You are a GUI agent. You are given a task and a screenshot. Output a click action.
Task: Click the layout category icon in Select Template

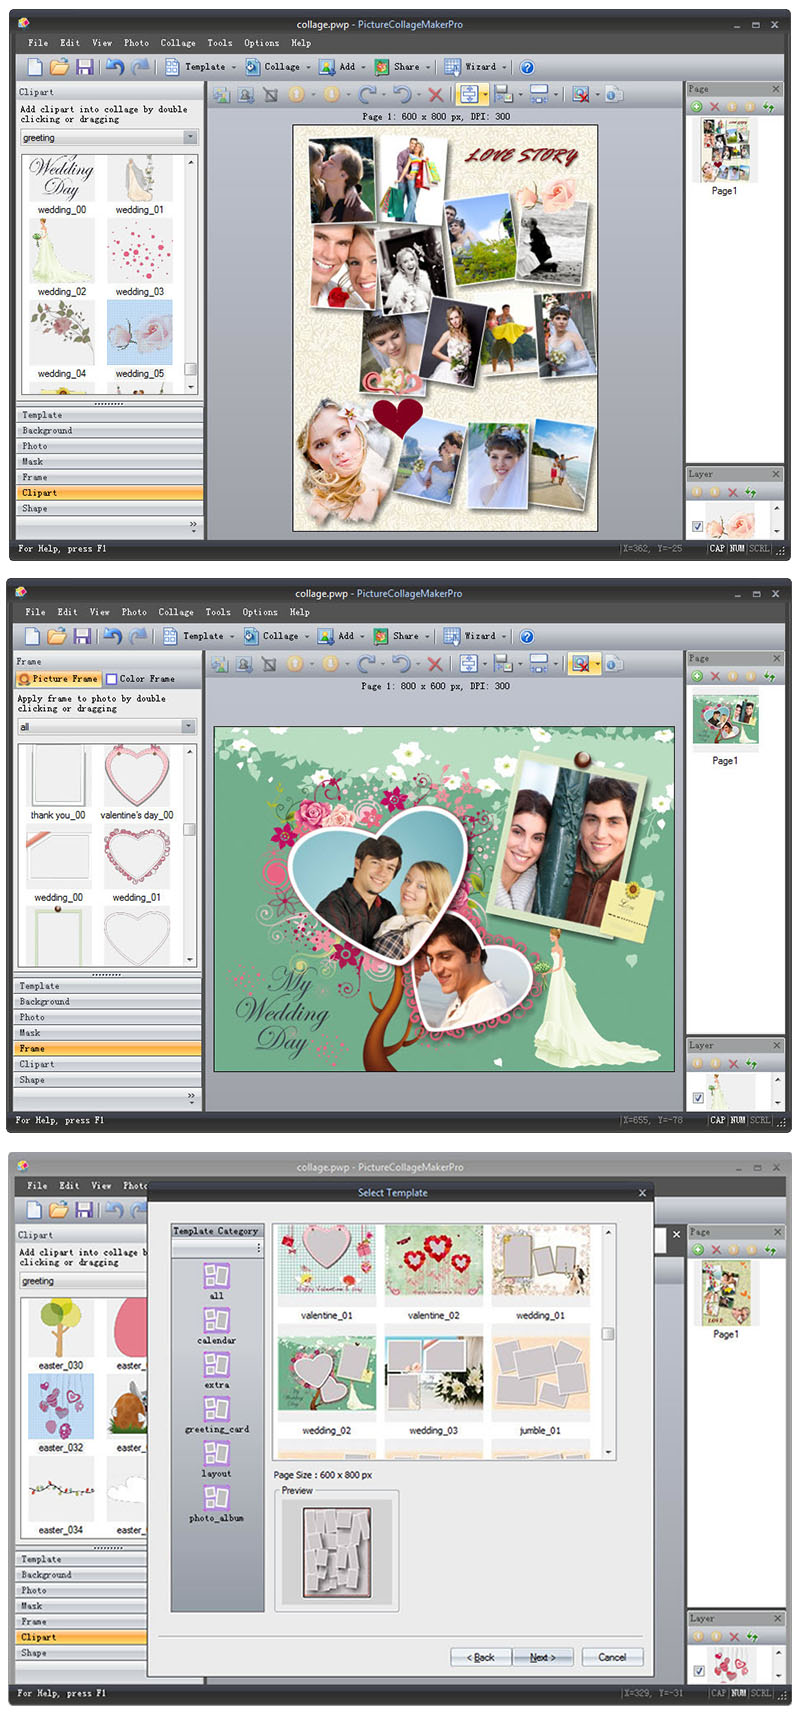click(216, 1453)
